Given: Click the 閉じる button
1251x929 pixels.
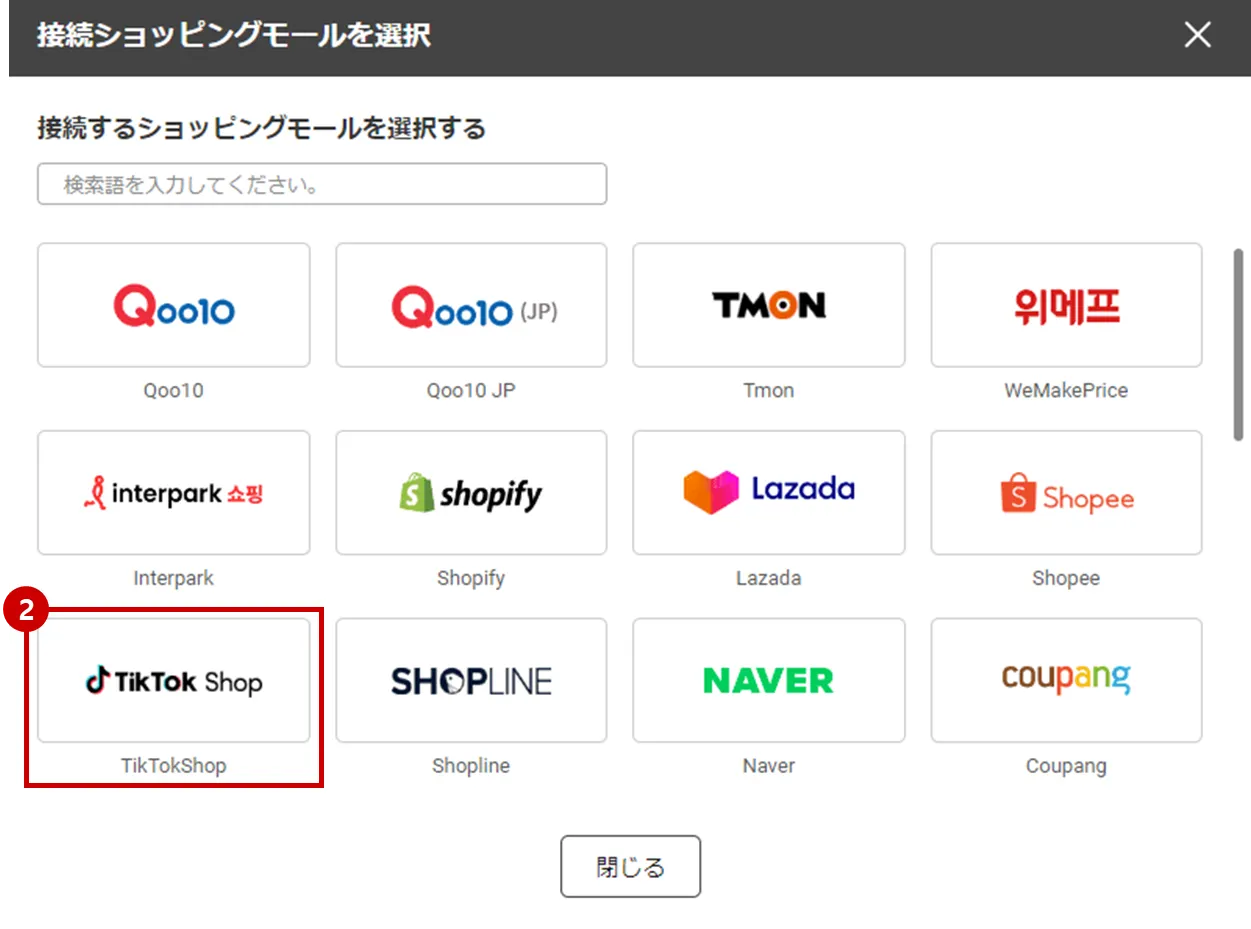Looking at the screenshot, I should 630,866.
